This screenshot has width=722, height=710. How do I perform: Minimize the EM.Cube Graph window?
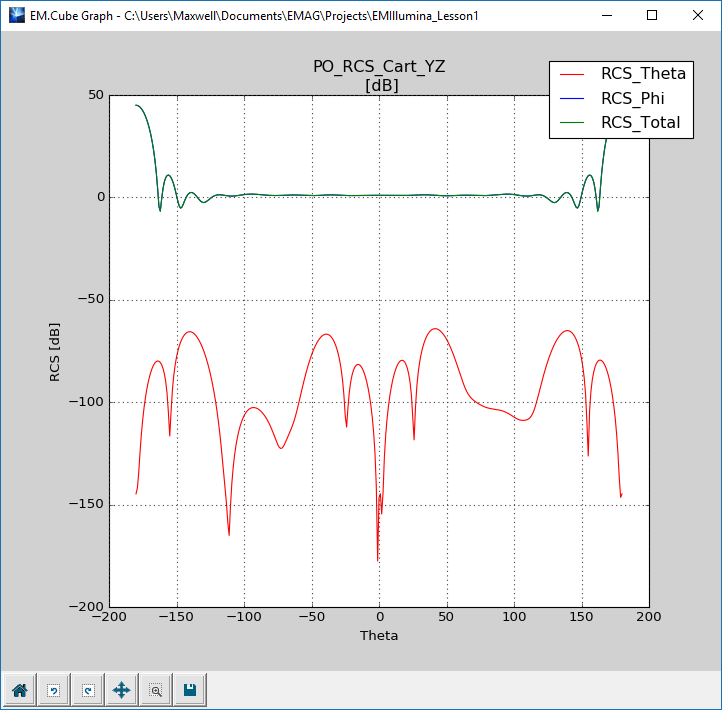pos(607,15)
